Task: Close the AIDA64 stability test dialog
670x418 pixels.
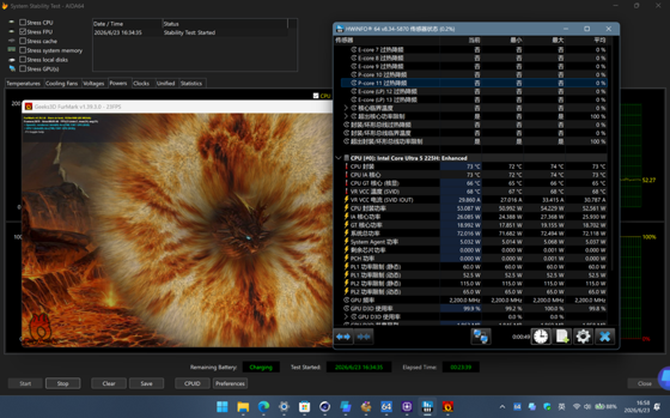Action: tap(644, 383)
